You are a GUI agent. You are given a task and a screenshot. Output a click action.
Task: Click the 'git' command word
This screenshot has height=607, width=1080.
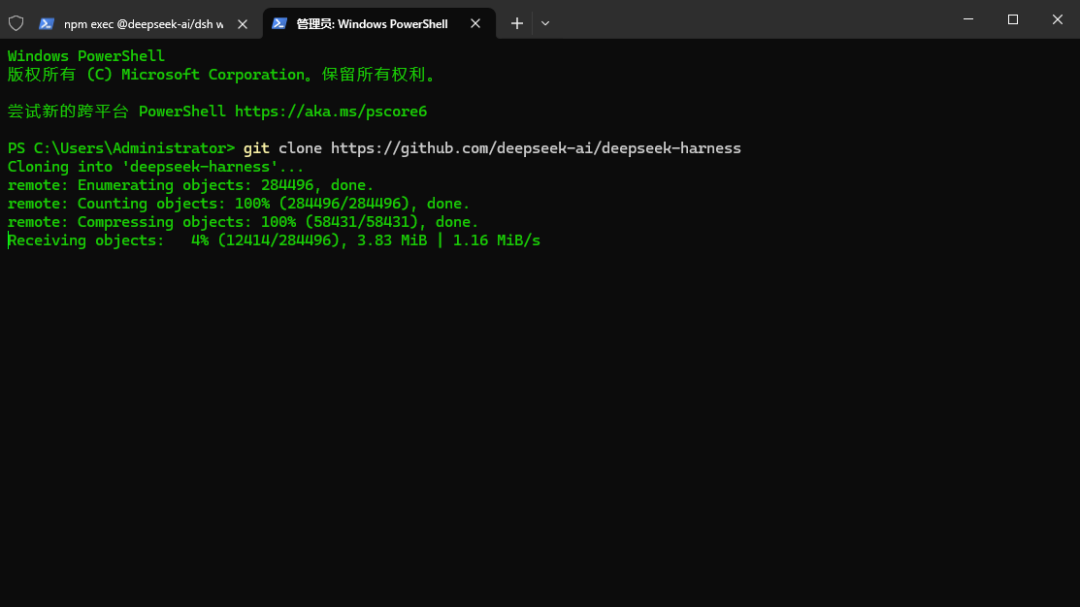tap(256, 148)
